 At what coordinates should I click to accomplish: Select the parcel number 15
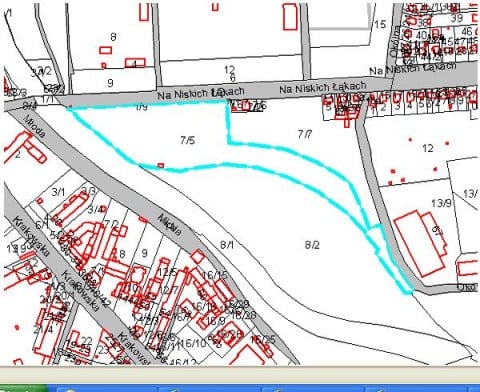coord(380,24)
